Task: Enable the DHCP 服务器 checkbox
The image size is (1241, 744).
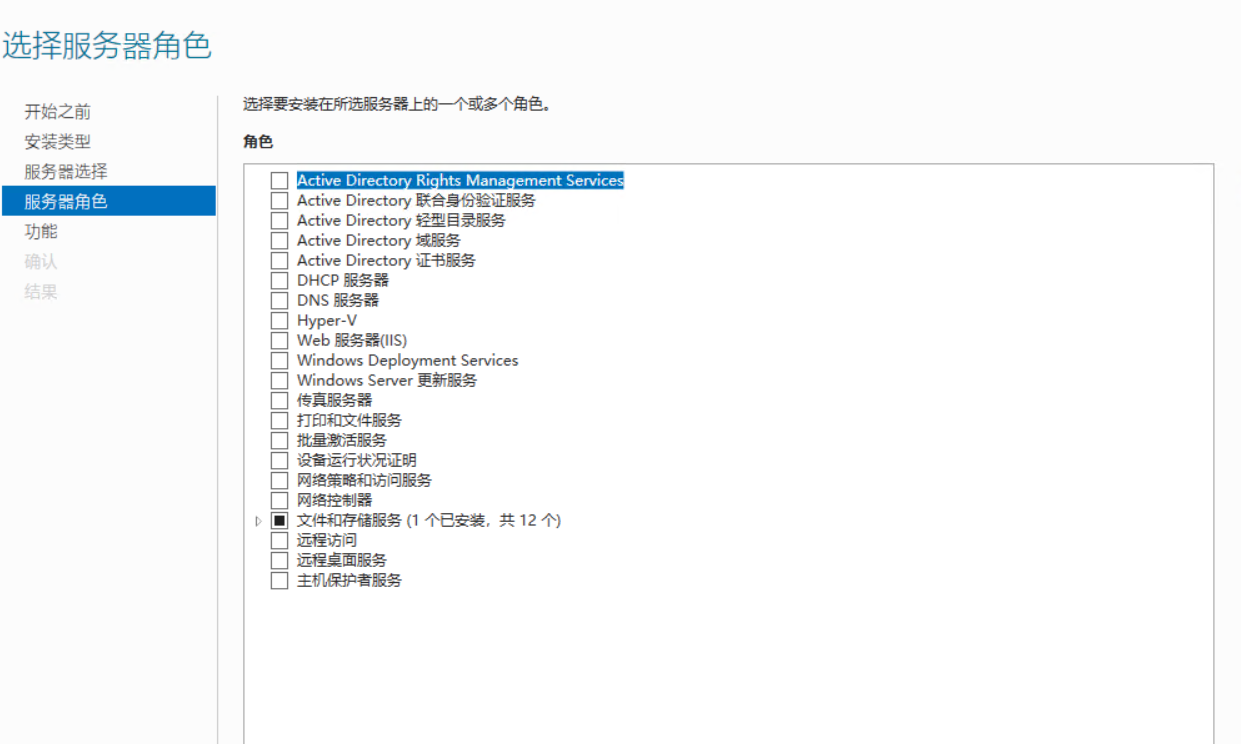Action: tap(279, 281)
